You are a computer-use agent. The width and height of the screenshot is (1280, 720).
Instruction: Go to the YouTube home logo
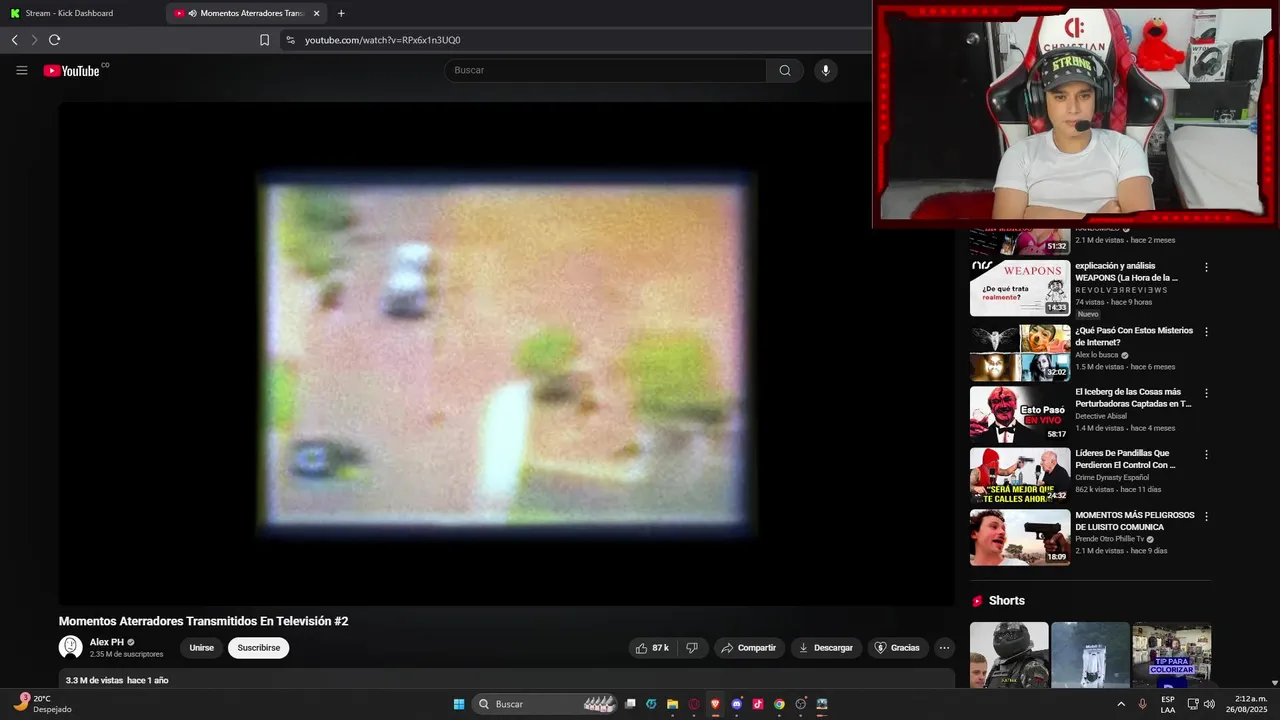coord(72,70)
